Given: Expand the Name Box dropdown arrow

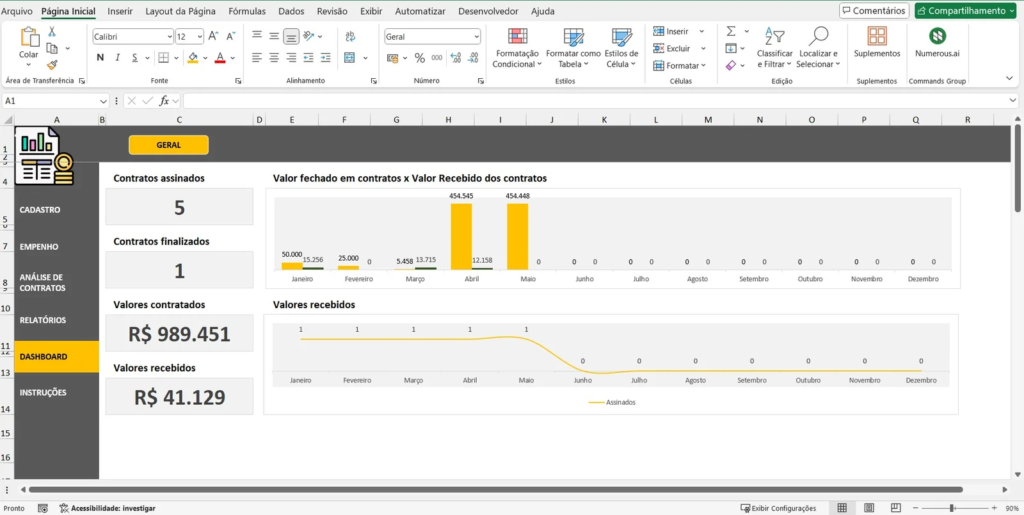Looking at the screenshot, I should pyautogui.click(x=104, y=101).
